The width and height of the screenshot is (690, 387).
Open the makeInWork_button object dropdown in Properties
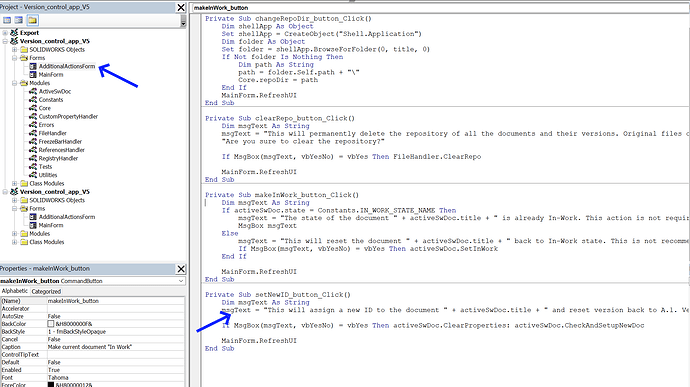pyautogui.click(x=181, y=281)
